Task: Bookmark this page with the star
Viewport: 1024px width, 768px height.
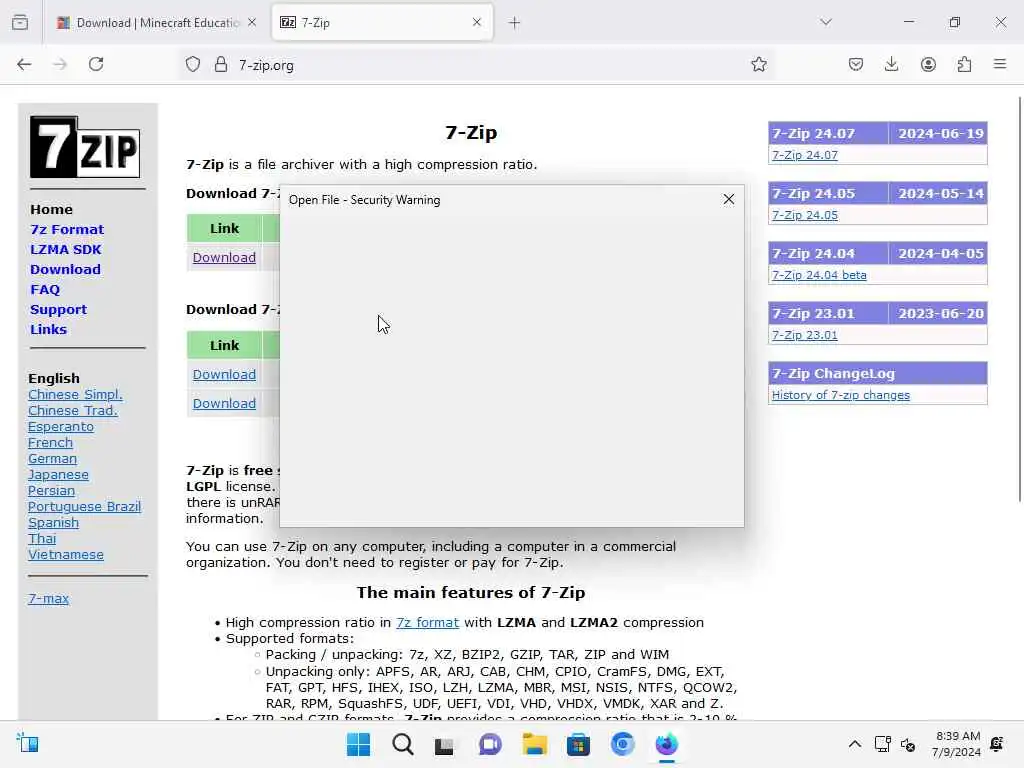Action: click(759, 64)
